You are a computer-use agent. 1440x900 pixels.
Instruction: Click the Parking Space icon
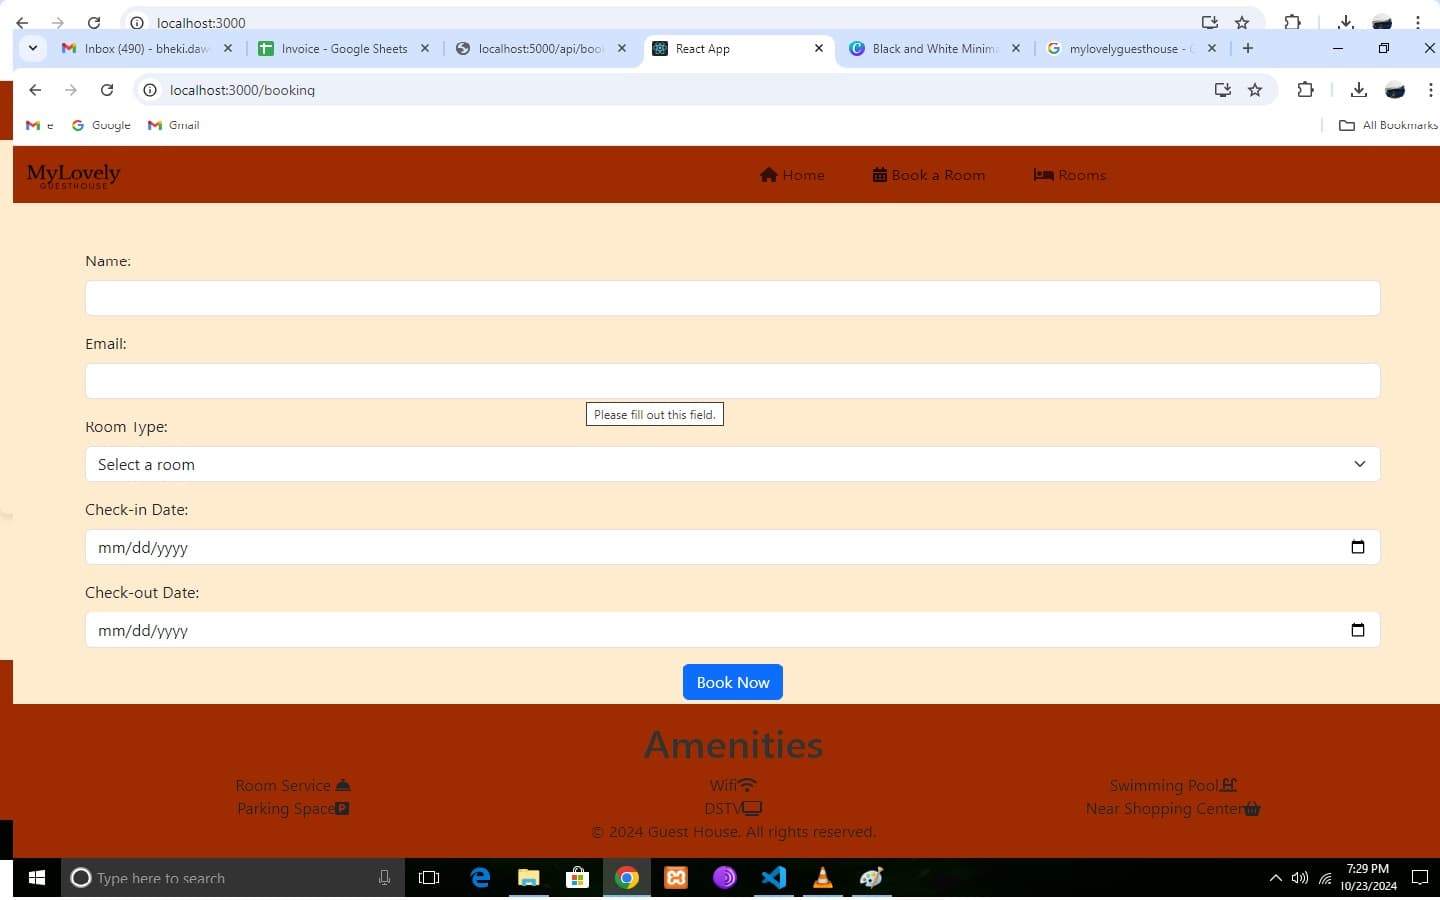pyautogui.click(x=343, y=808)
